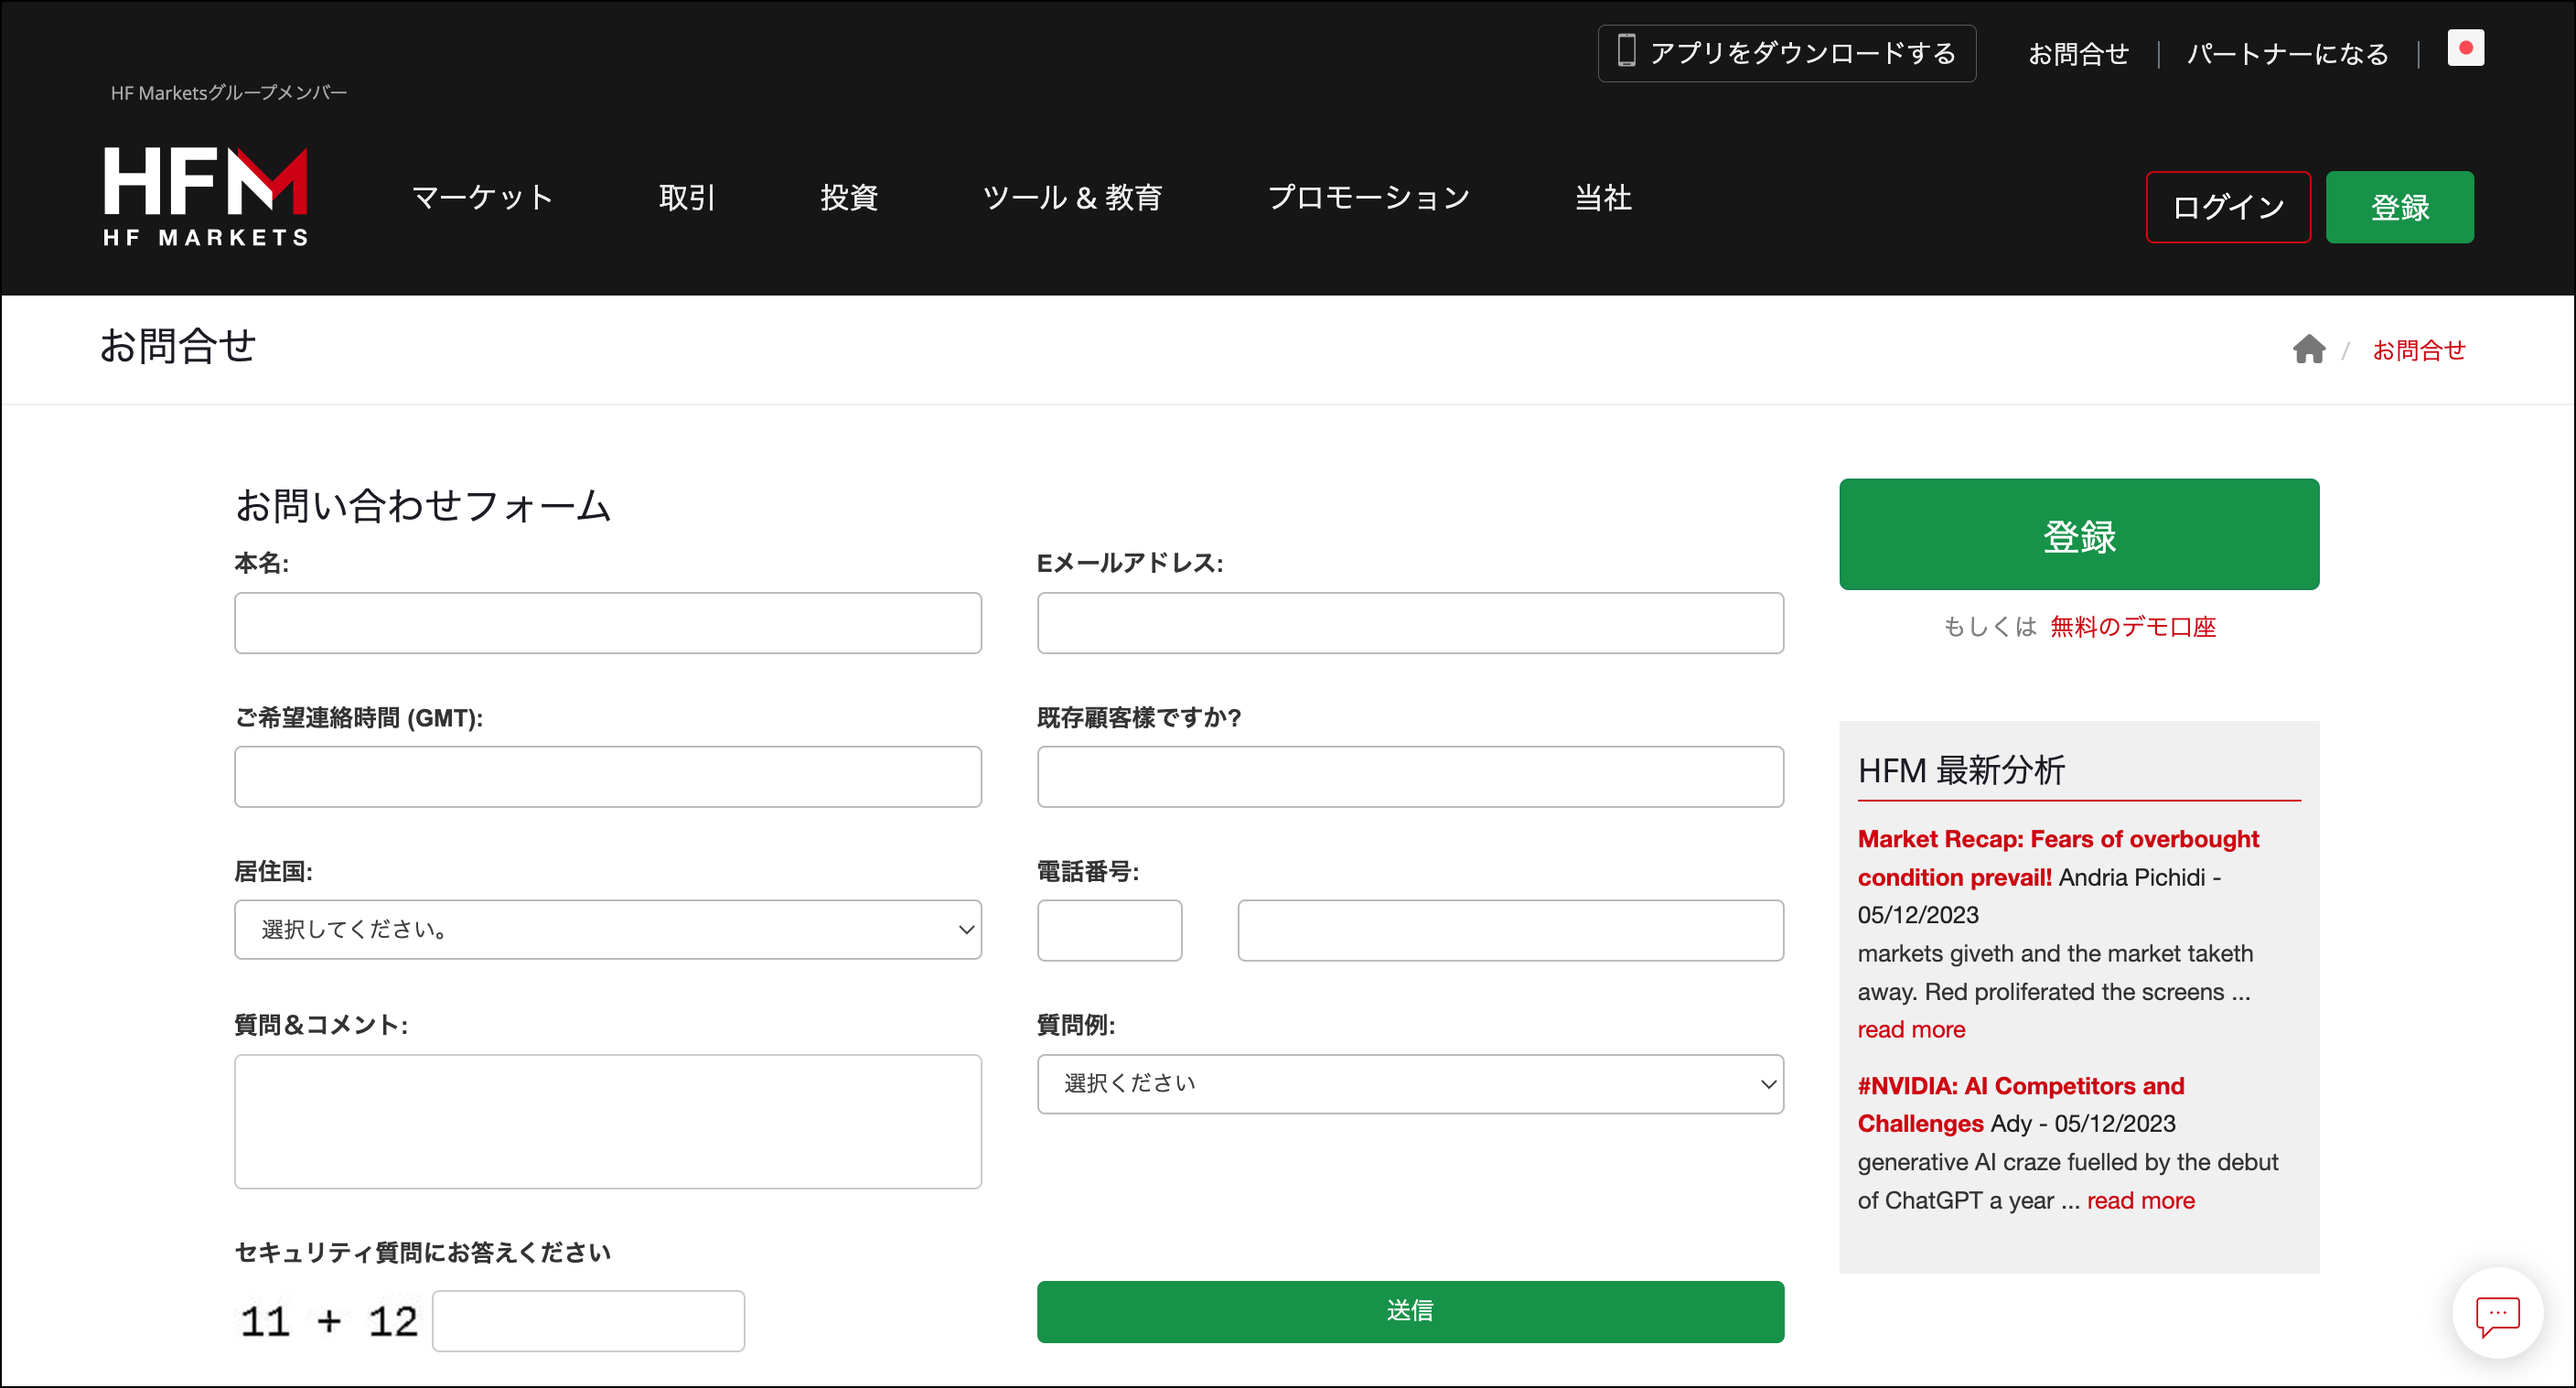Open the chat widget bubble
This screenshot has width=2576, height=1388.
(2496, 1313)
